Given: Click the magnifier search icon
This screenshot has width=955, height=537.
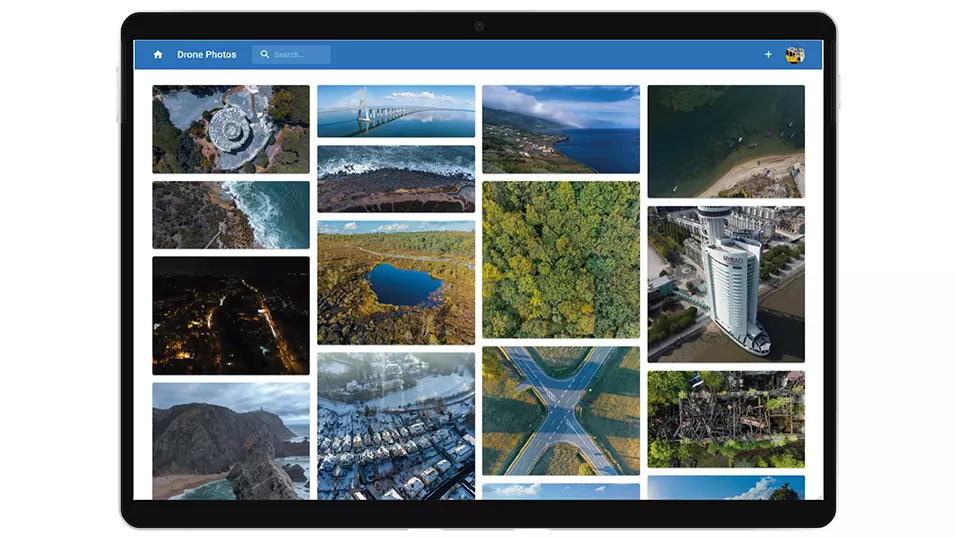Looking at the screenshot, I should (x=265, y=55).
